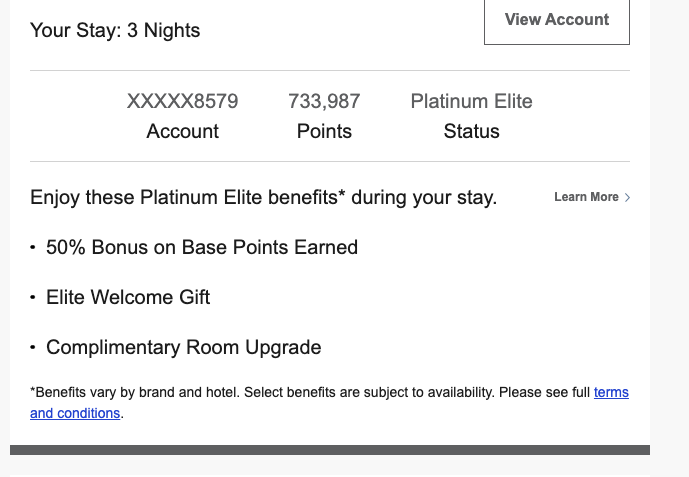Click the bullet before 50% Bonus
Screen dimensions: 689x477
pyautogui.click(x=33, y=247)
